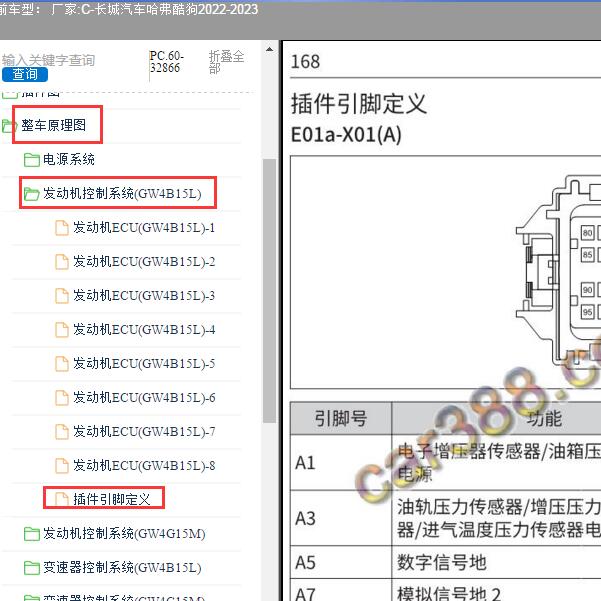
Task: Click the 电子增压器传感器 function cell
Action: [496, 463]
